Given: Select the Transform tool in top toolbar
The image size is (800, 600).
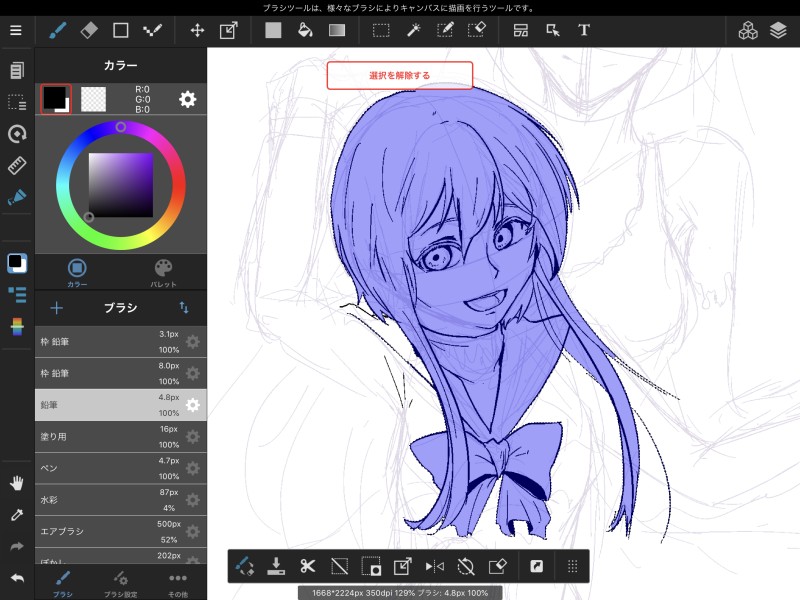Looking at the screenshot, I should point(229,30).
